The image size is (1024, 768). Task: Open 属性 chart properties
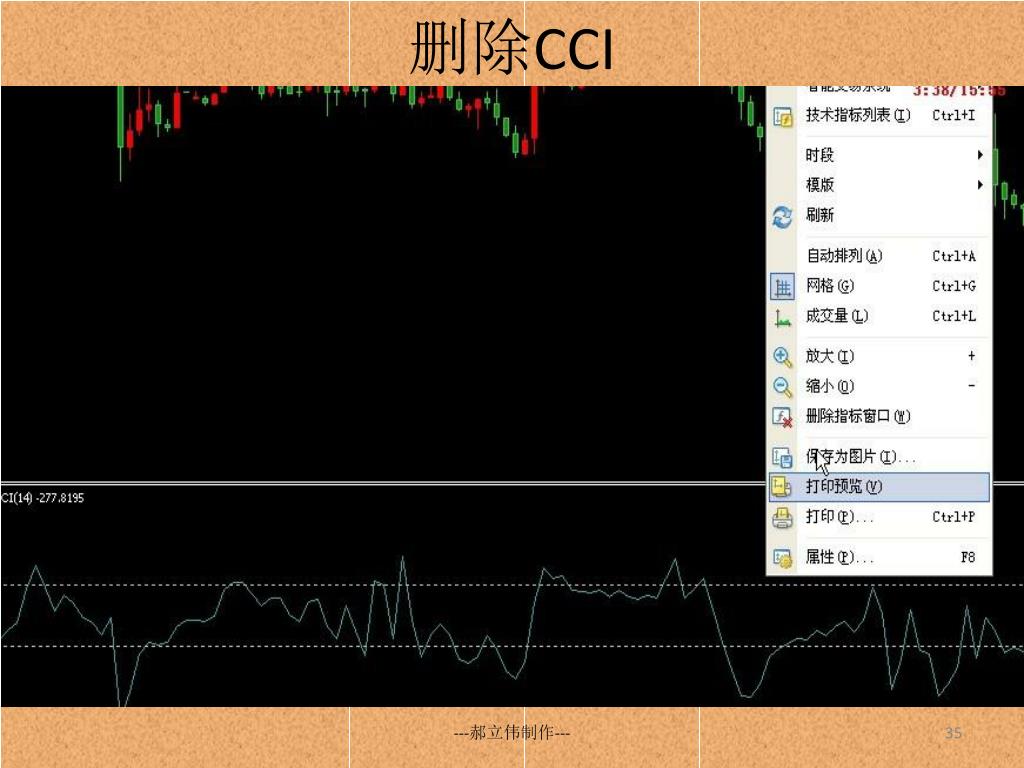click(x=879, y=557)
